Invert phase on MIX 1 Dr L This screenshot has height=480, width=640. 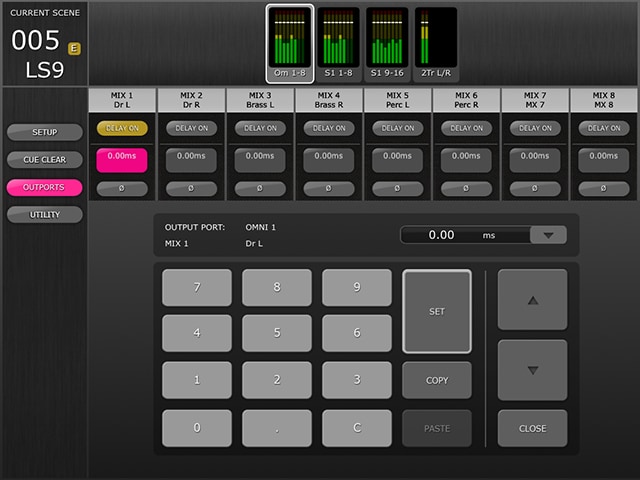[122, 188]
